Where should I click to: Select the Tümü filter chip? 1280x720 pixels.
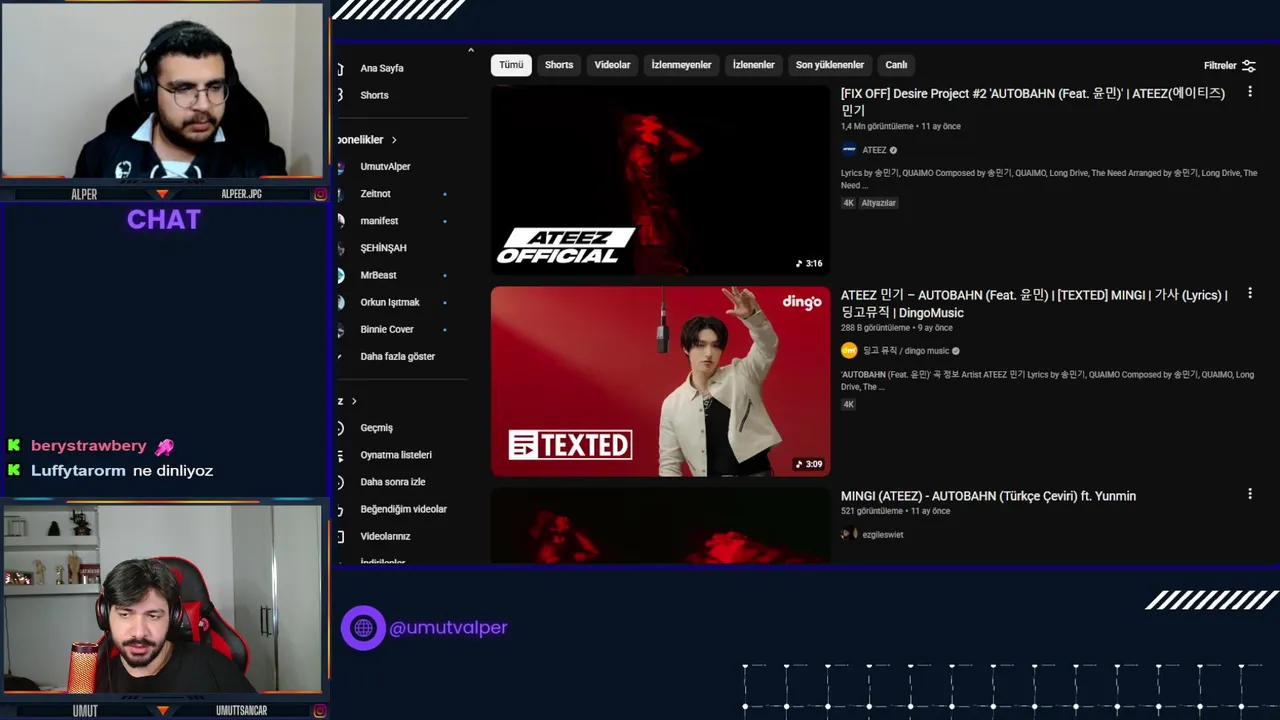point(511,65)
